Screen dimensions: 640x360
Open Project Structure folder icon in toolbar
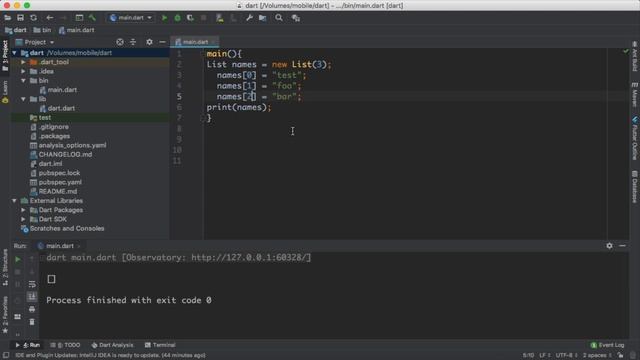(262, 18)
